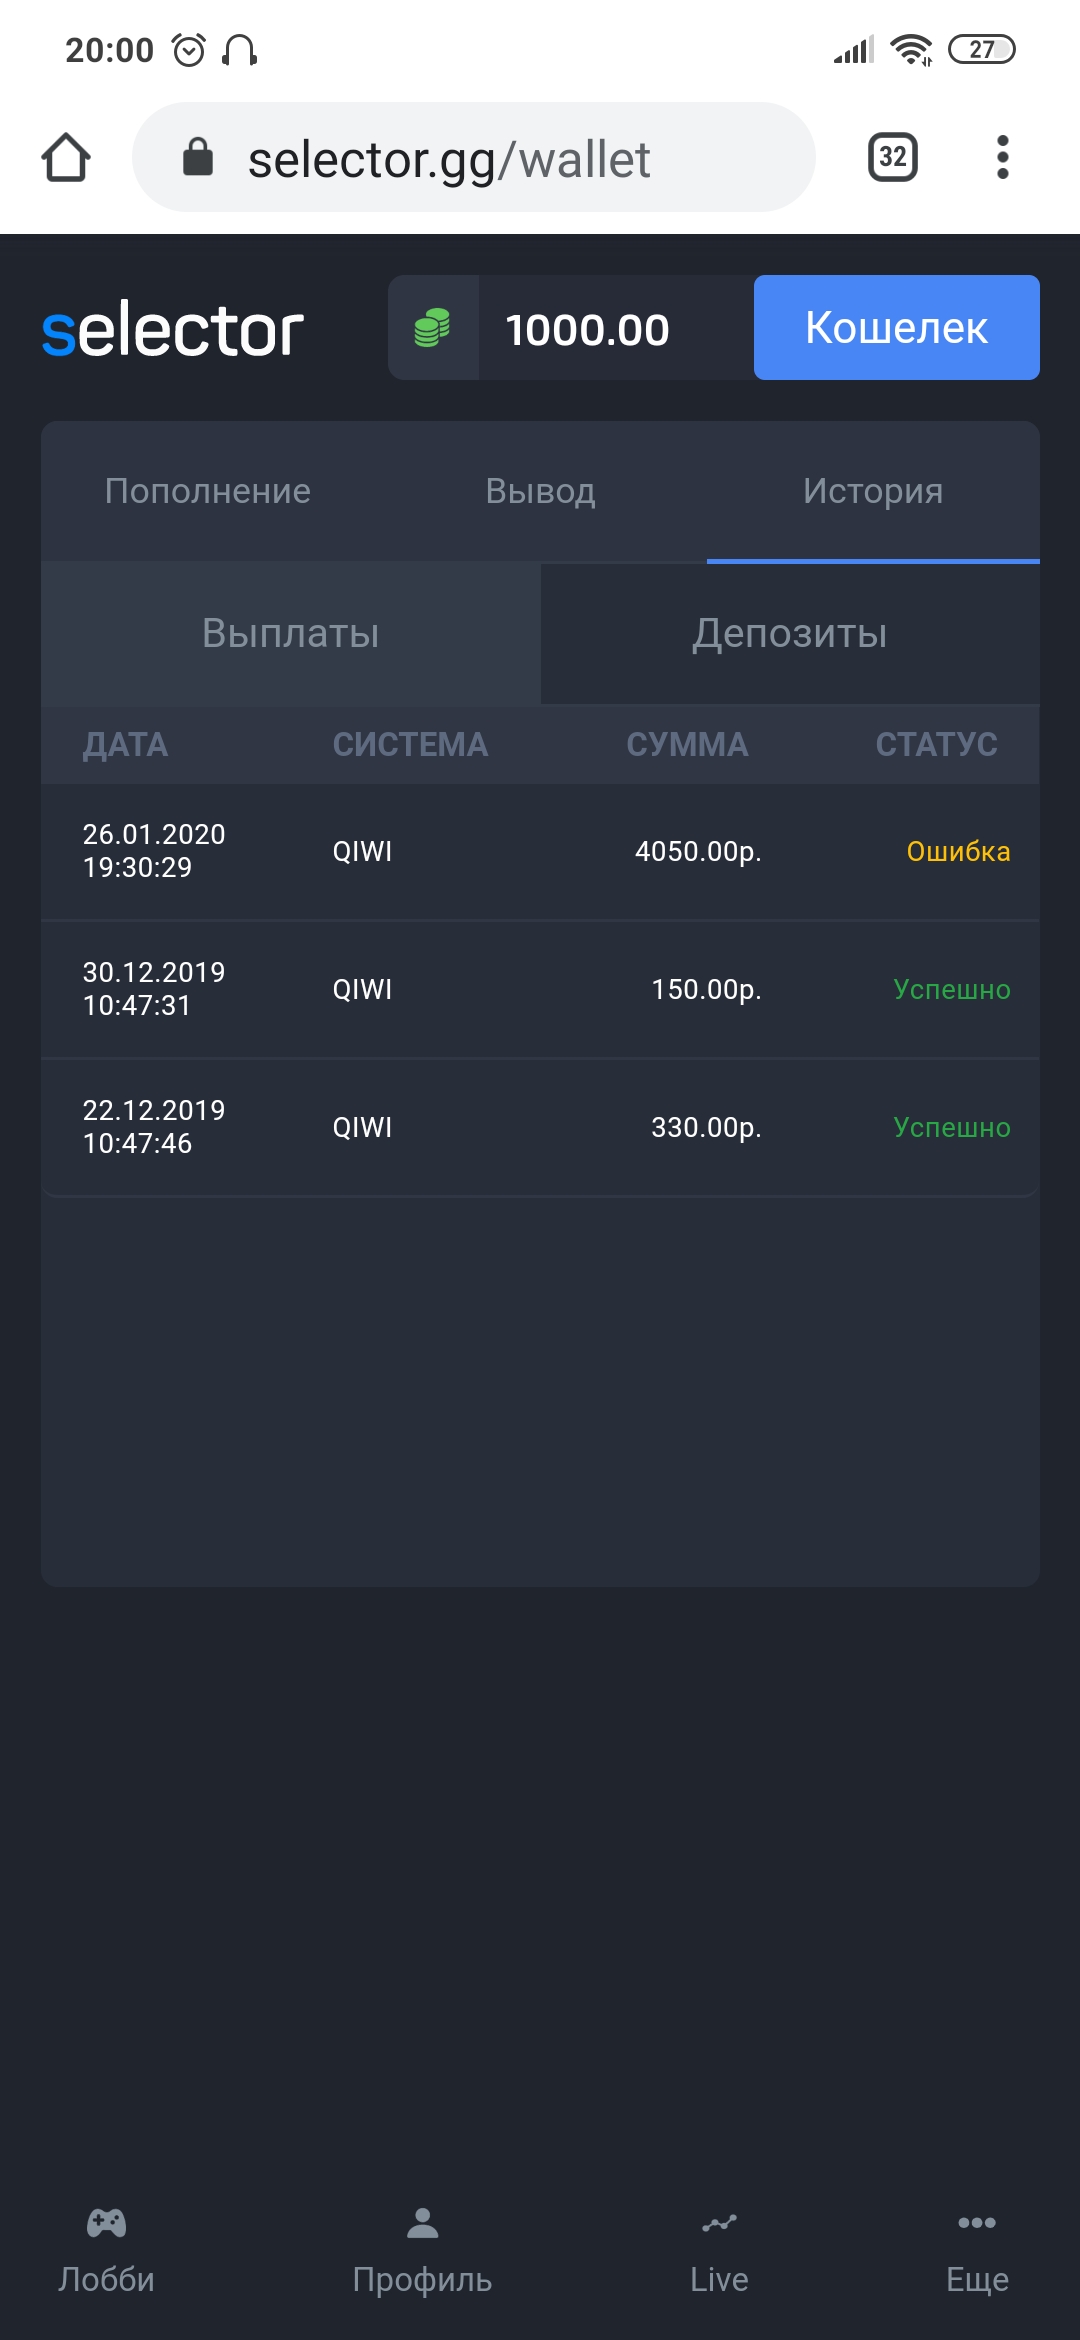
Task: Open the Еще three-dots icon
Action: pos(976,2223)
